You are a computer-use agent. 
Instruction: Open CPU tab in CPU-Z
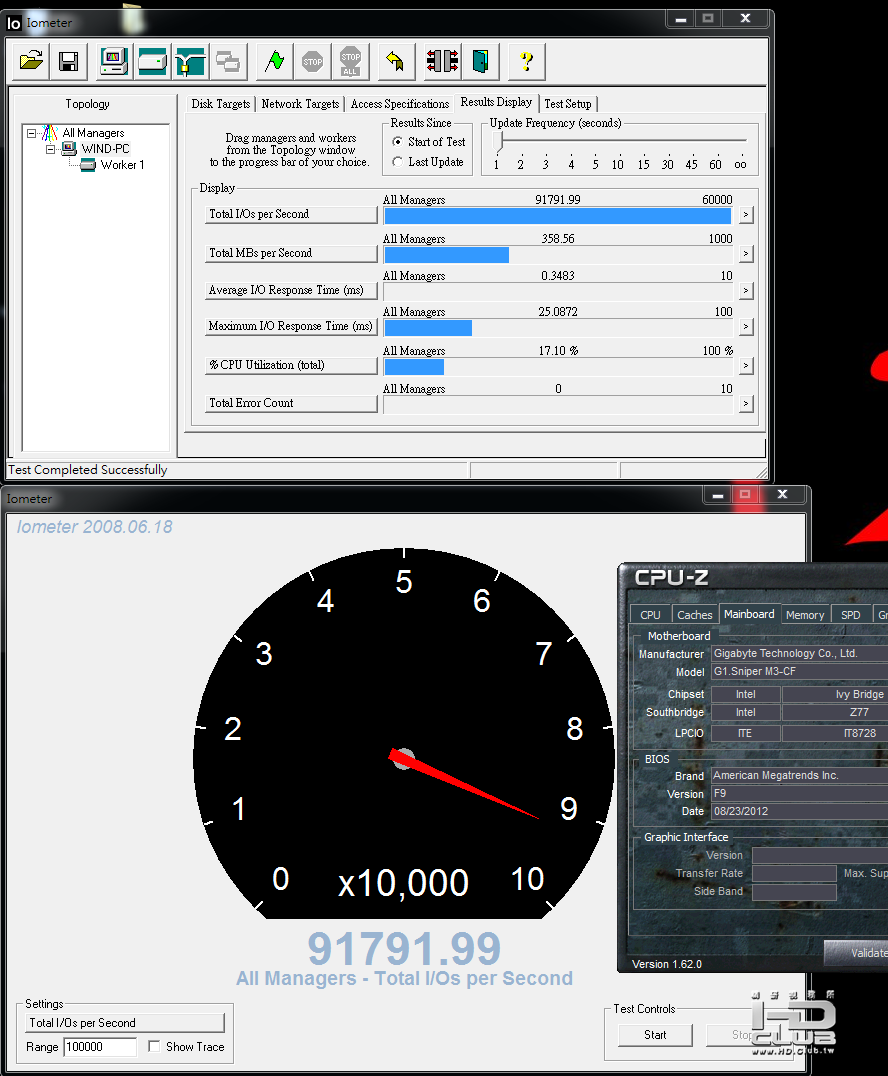pos(650,615)
